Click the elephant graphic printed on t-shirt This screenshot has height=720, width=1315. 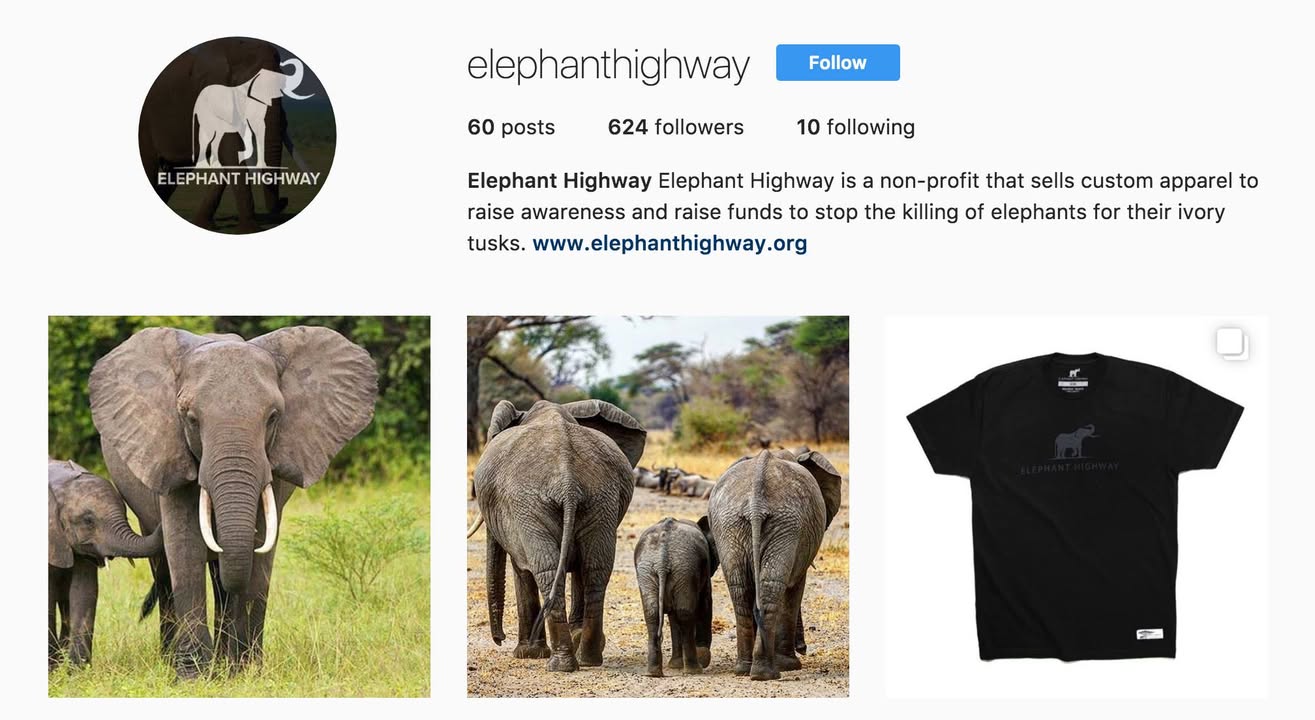(1073, 441)
